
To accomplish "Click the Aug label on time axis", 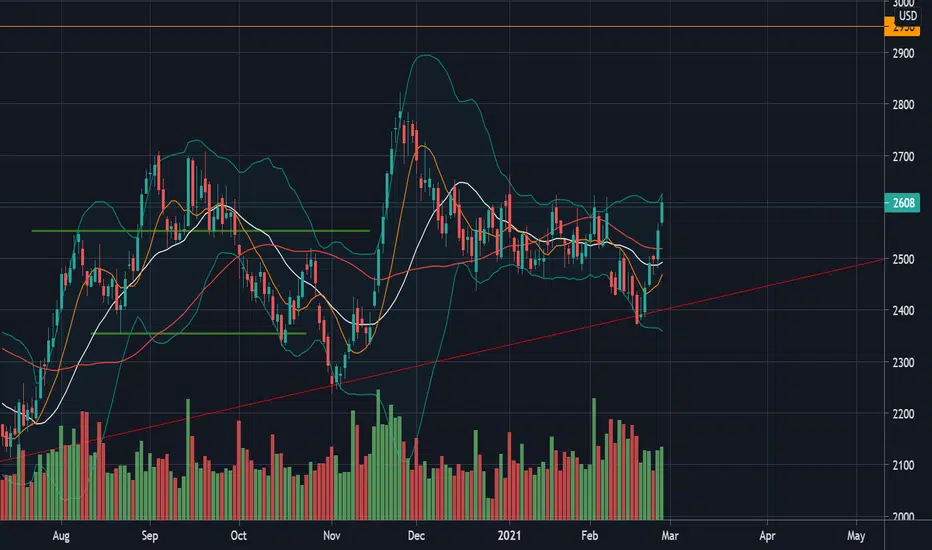I will (x=61, y=536).
